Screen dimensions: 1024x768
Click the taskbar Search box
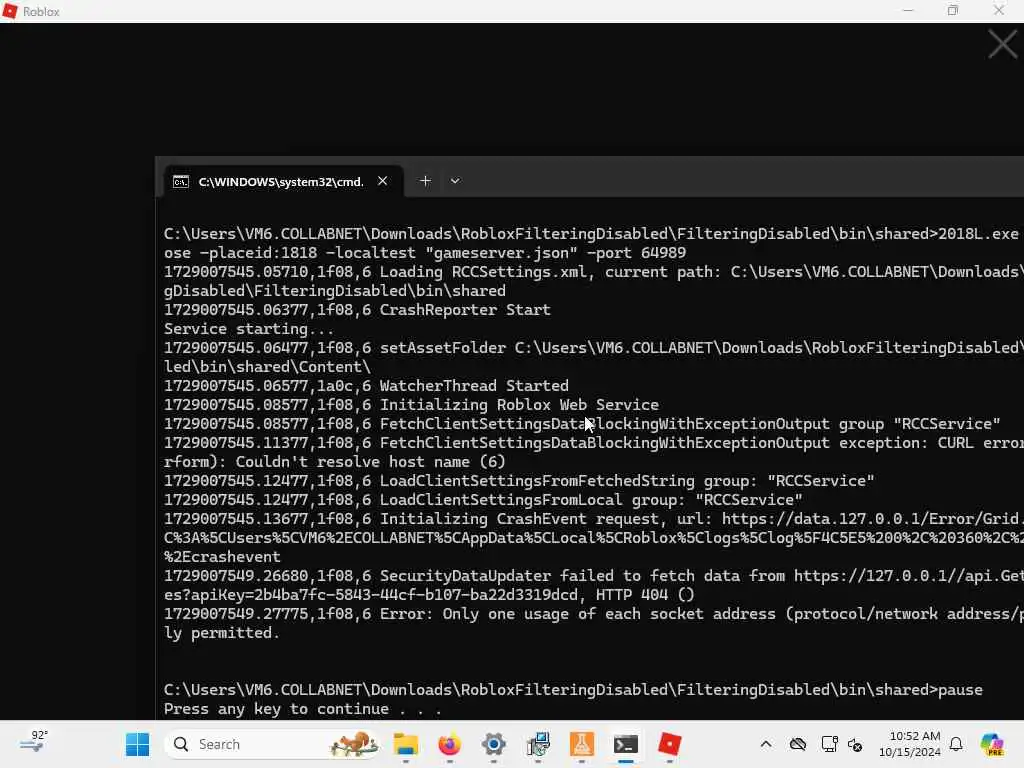[x=272, y=744]
